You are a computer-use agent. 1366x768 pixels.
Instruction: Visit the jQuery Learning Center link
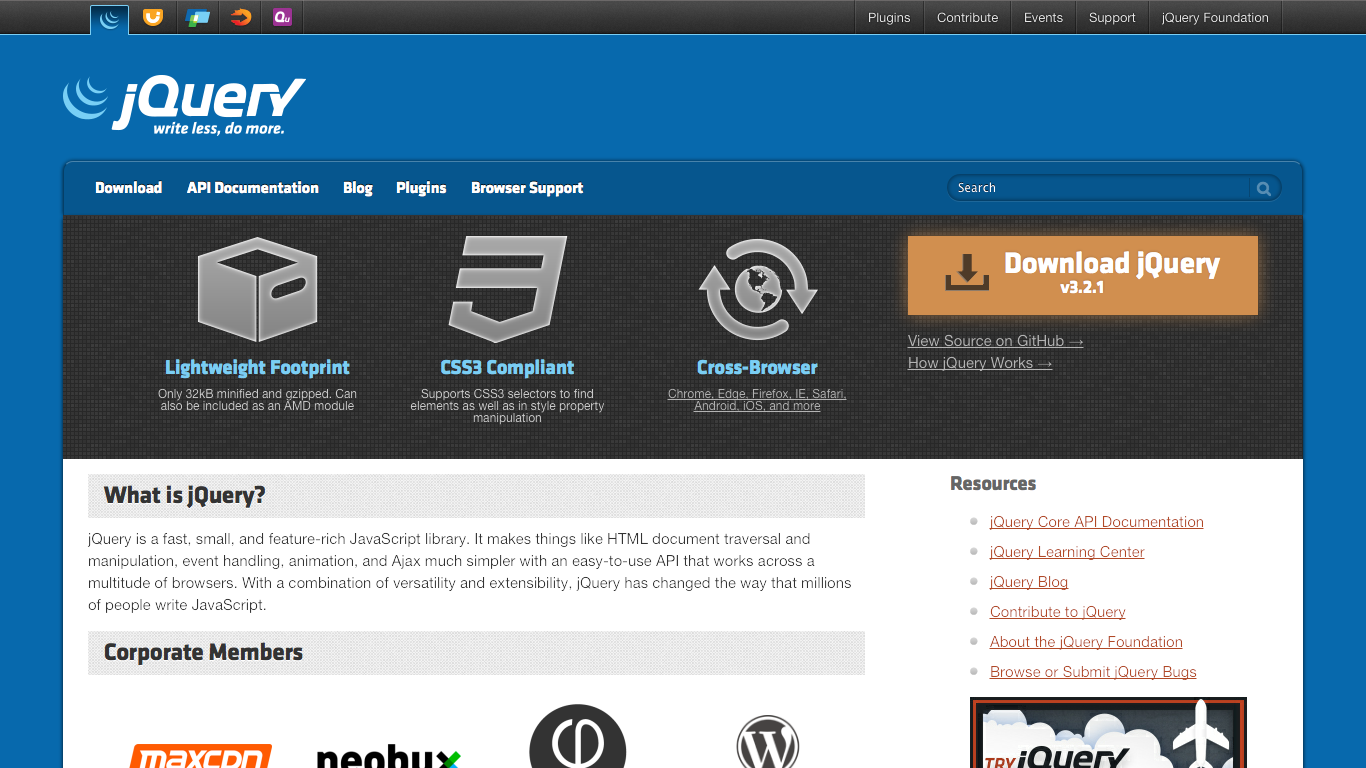tap(1067, 551)
